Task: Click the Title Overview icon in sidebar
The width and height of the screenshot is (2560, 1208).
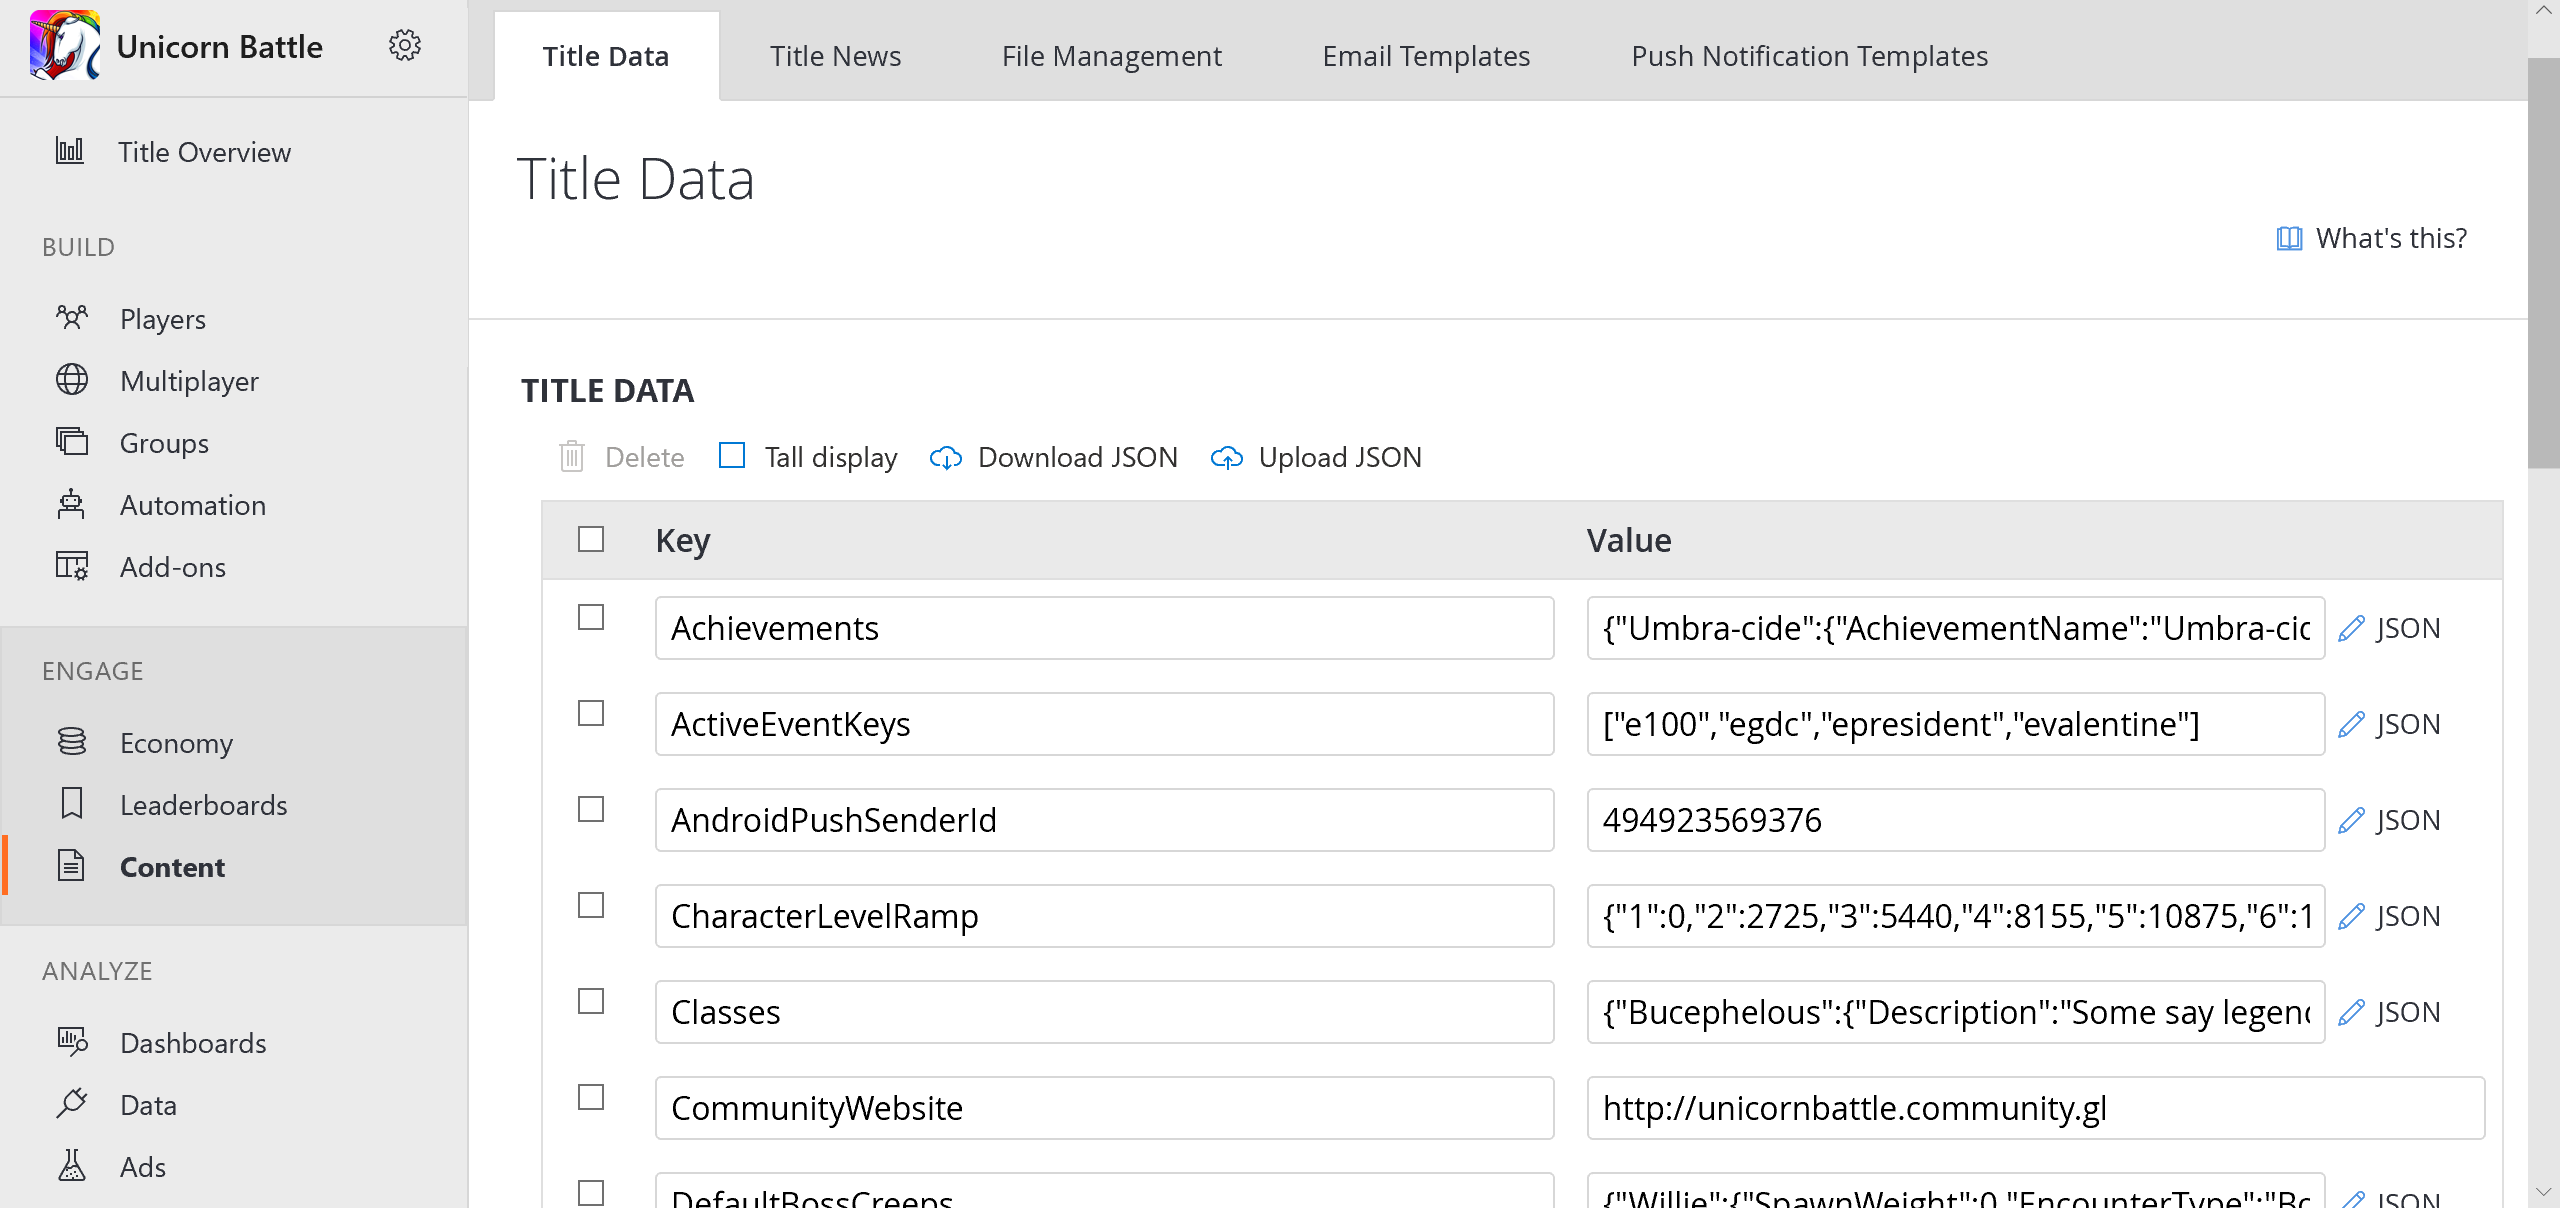Action: 72,152
